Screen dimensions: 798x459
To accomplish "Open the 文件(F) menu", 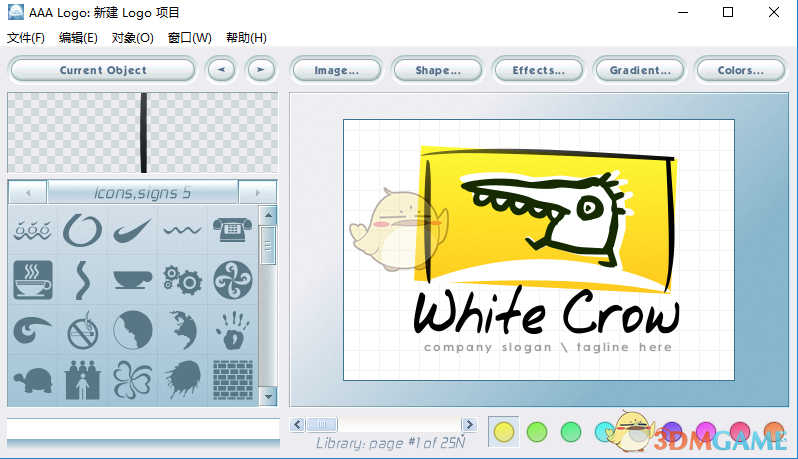I will click(26, 38).
